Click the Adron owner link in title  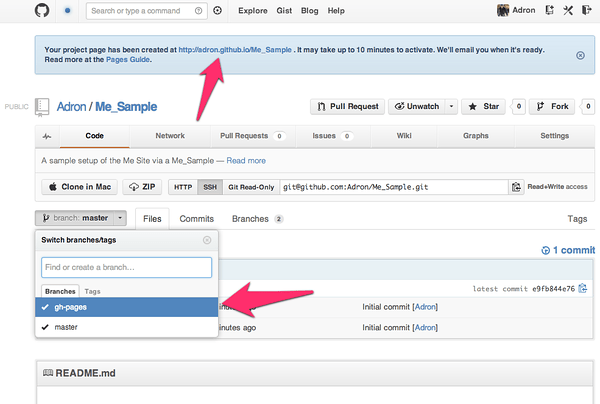72,107
